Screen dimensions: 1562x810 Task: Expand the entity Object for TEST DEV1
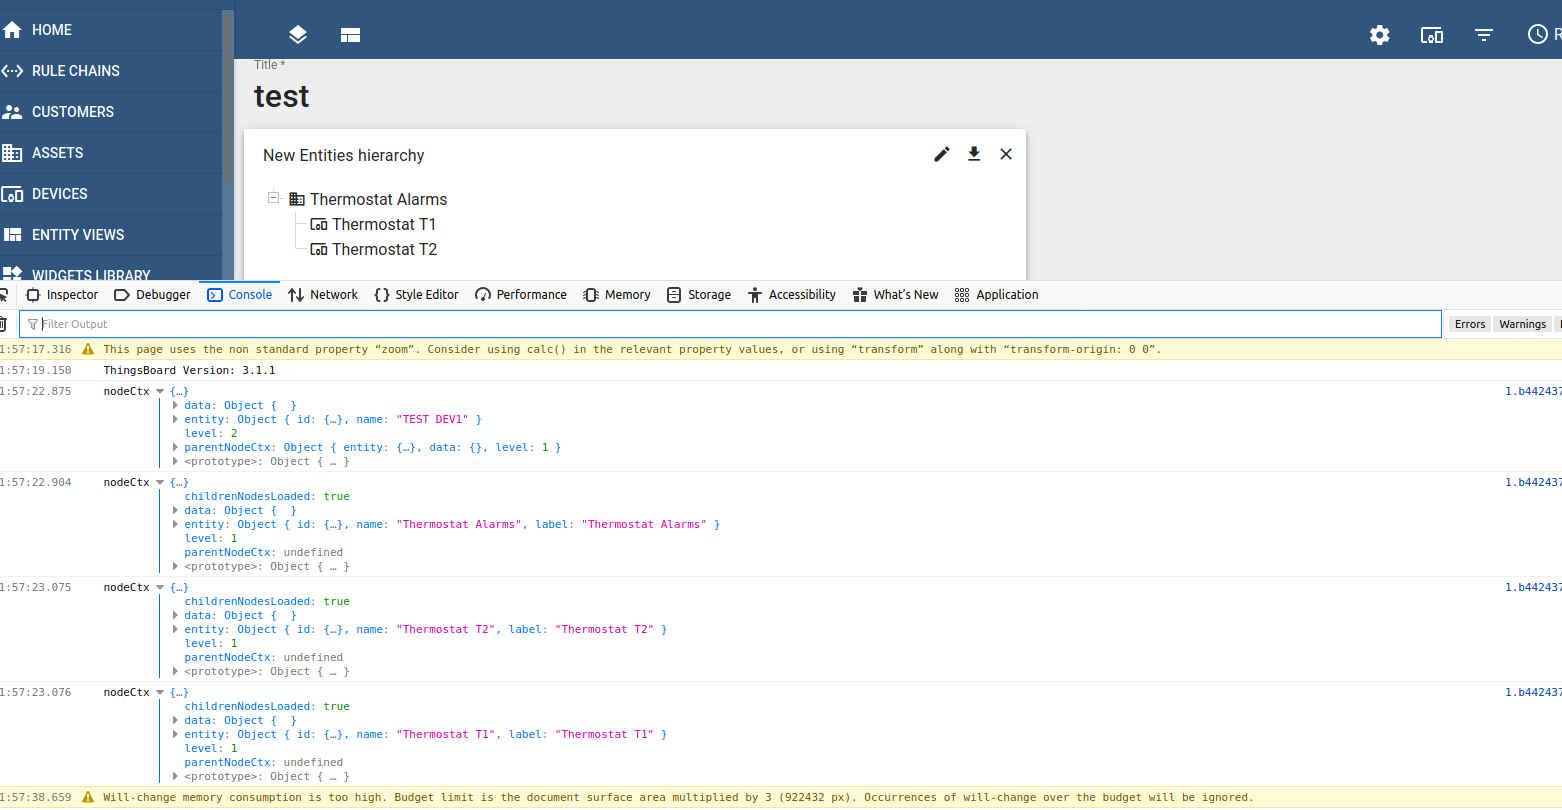(176, 419)
